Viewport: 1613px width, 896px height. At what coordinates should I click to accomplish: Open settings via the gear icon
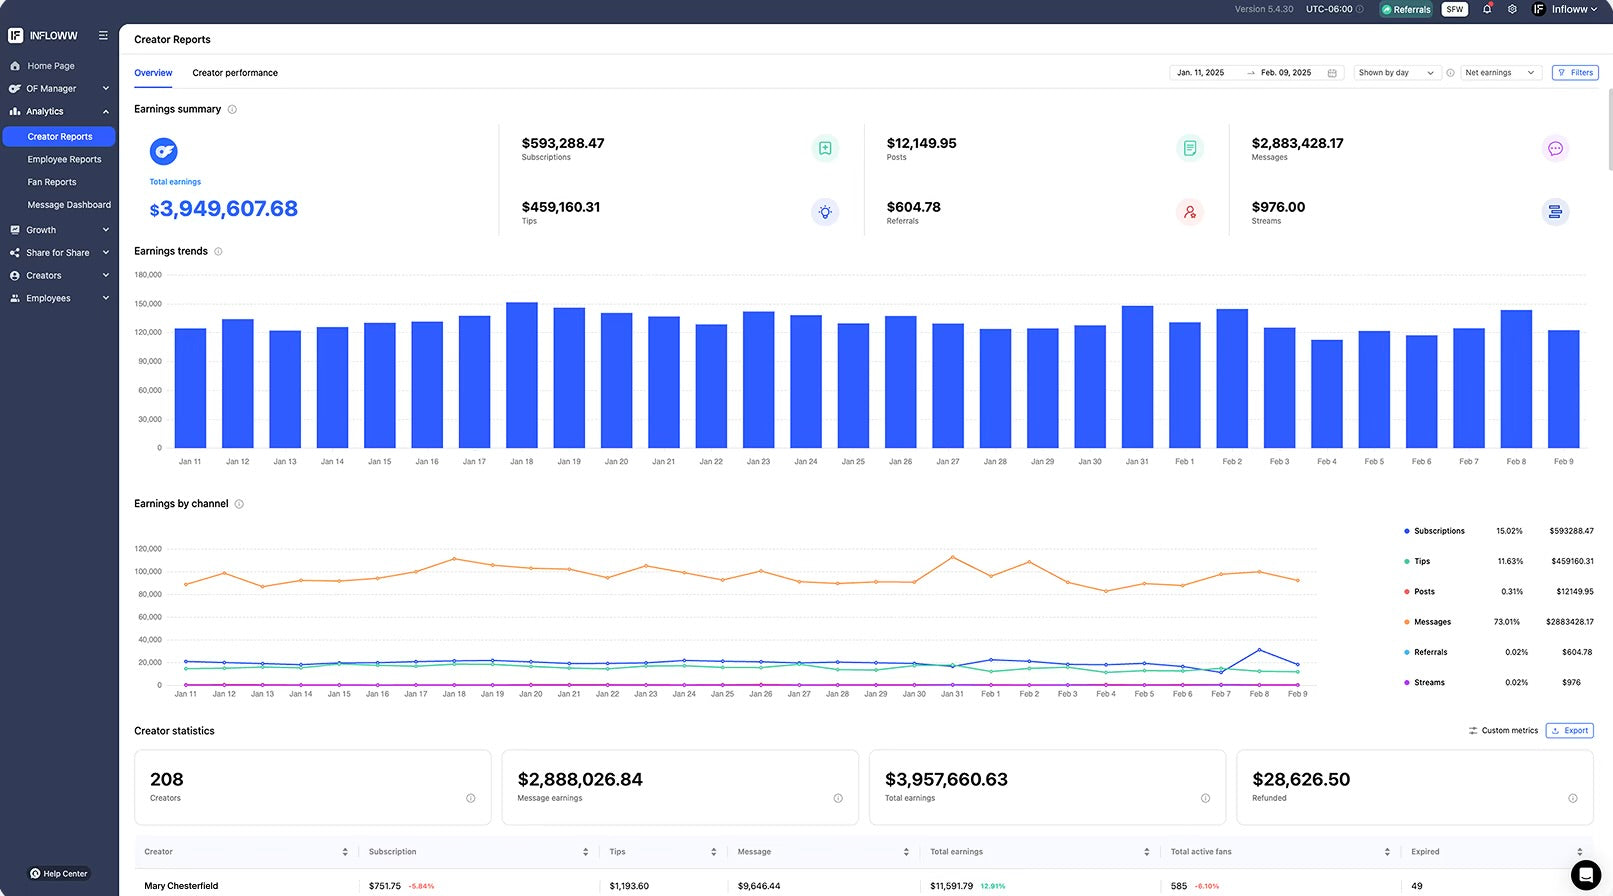point(1512,9)
